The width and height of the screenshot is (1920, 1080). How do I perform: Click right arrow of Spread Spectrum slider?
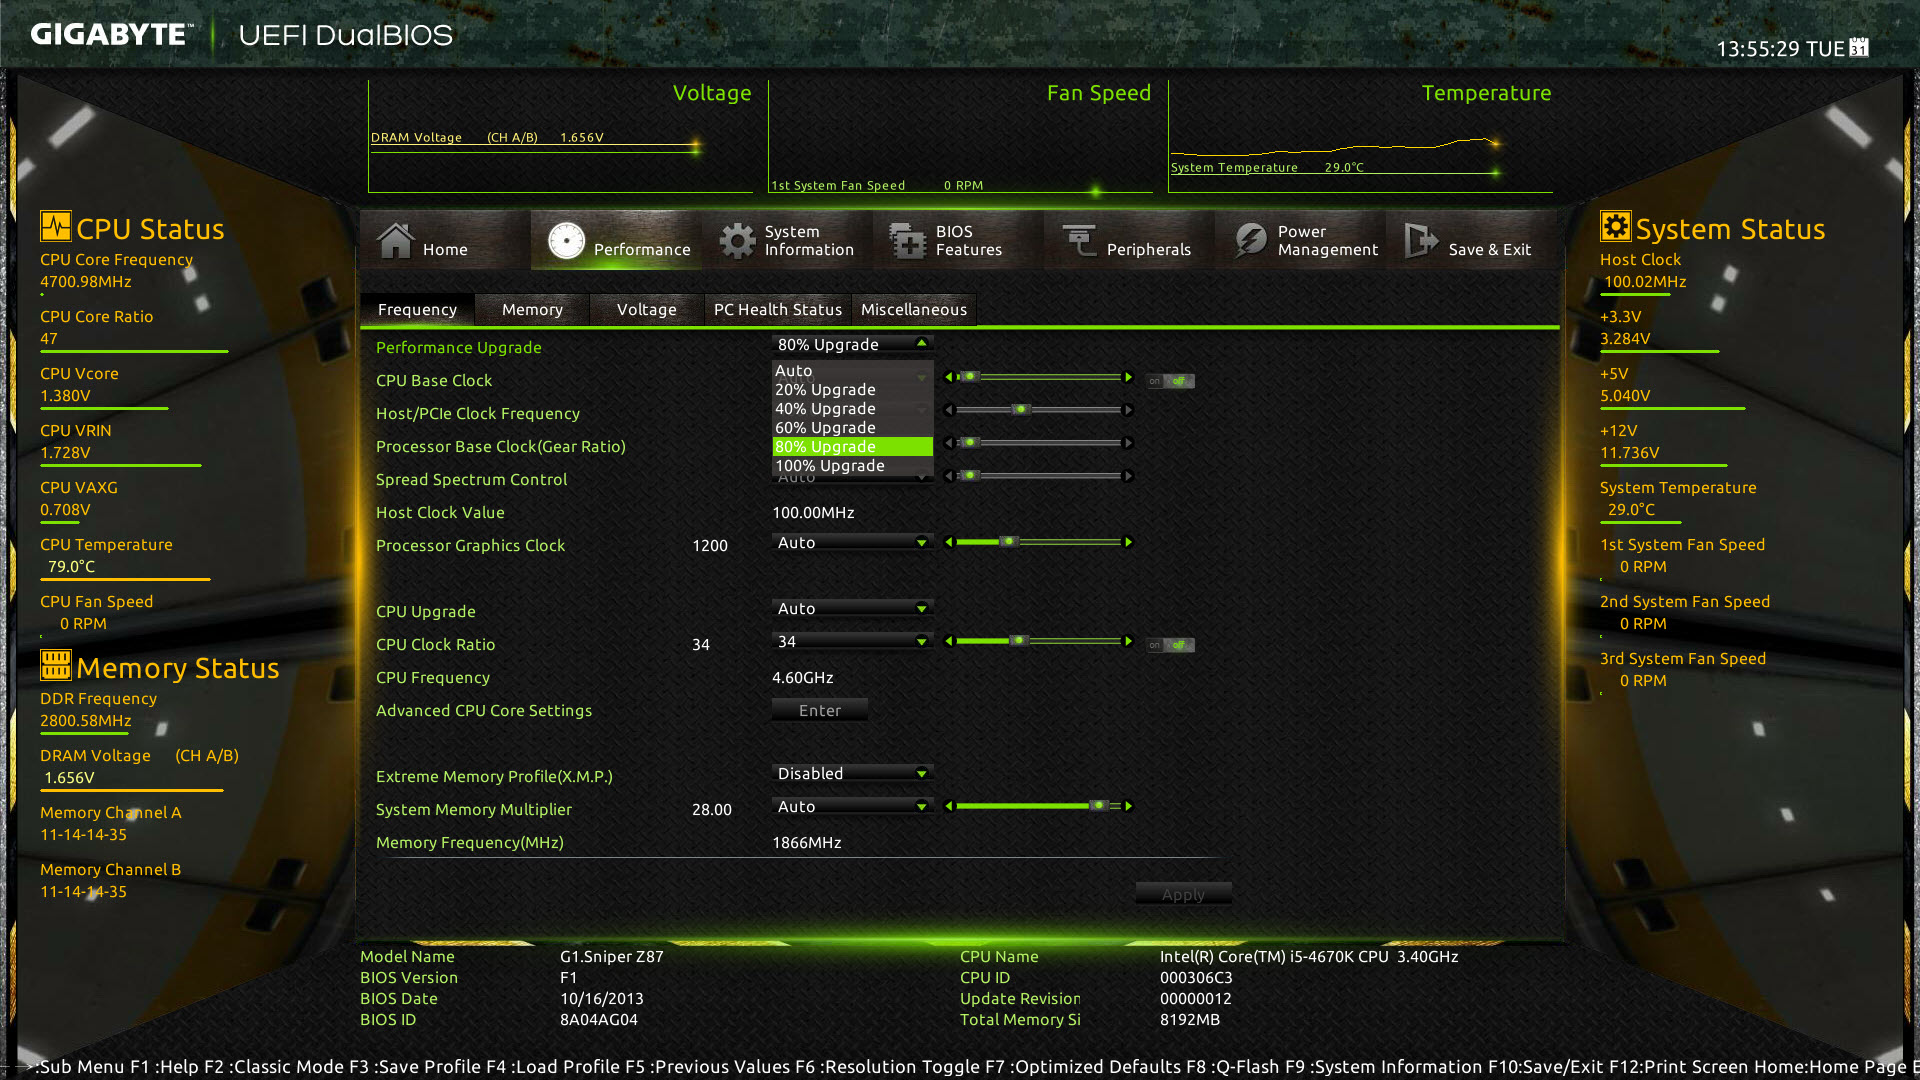pos(1129,476)
